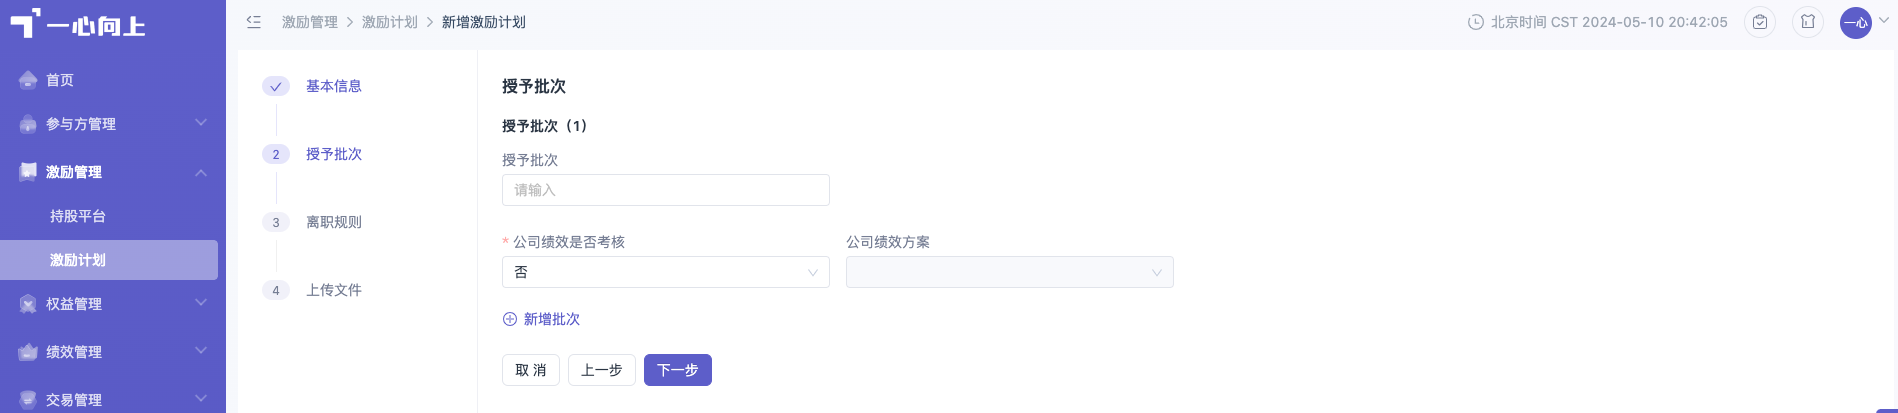Collapse the sidebar via menu fold icon
Screen dimensions: 1898x413
[254, 22]
